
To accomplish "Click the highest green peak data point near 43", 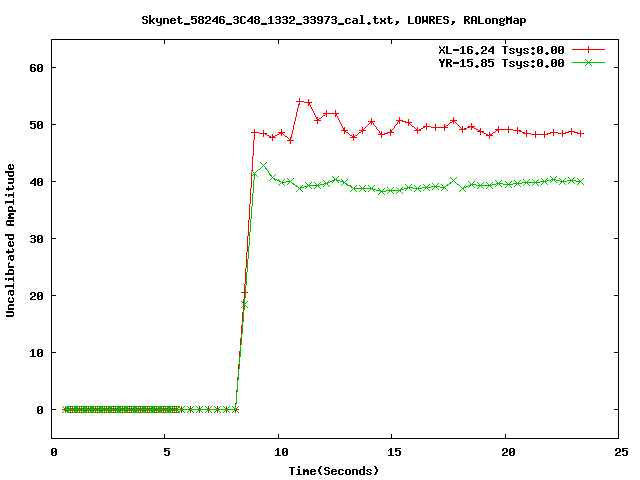I will [263, 165].
